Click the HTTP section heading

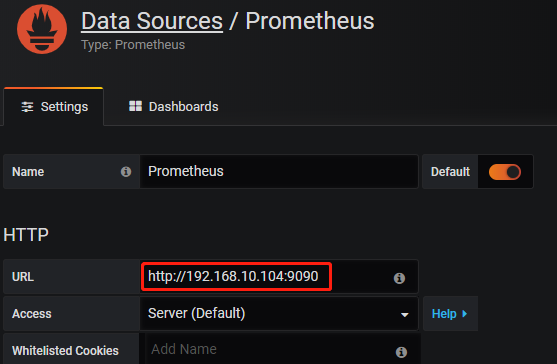pos(26,235)
